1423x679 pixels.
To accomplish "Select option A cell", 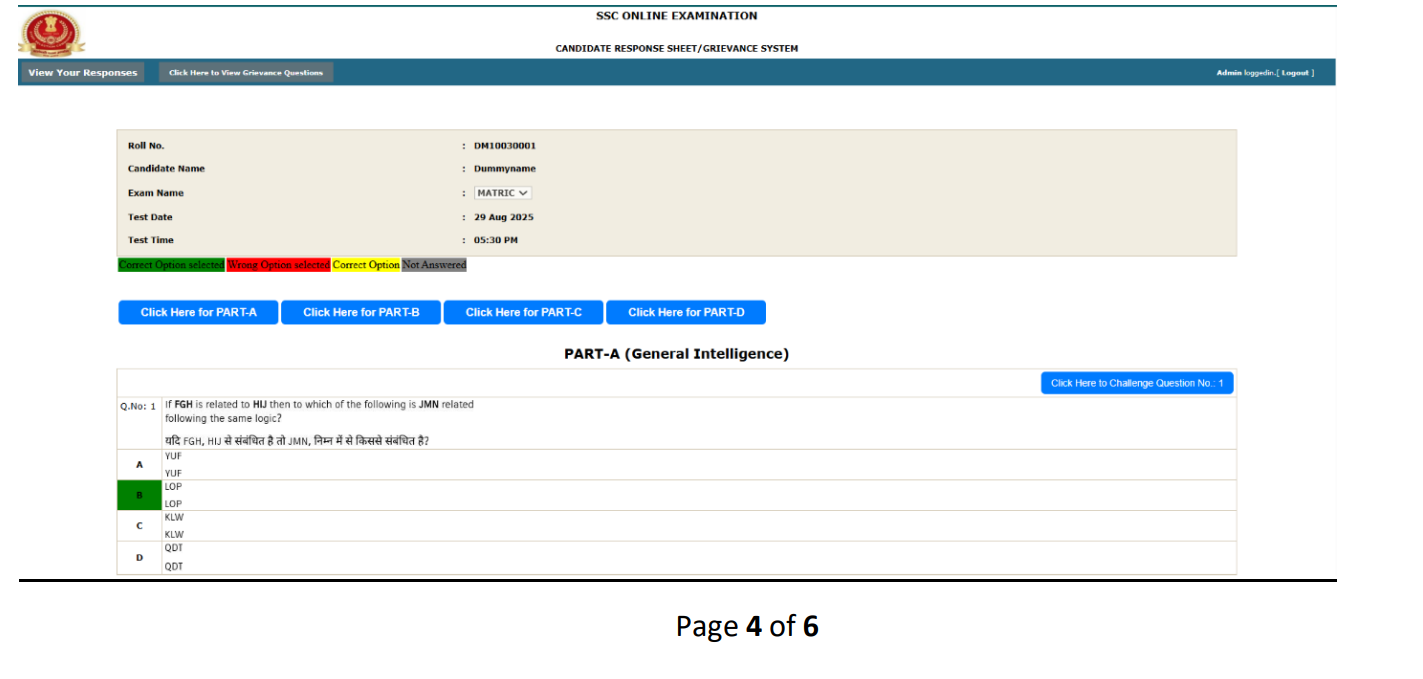I will (139, 465).
